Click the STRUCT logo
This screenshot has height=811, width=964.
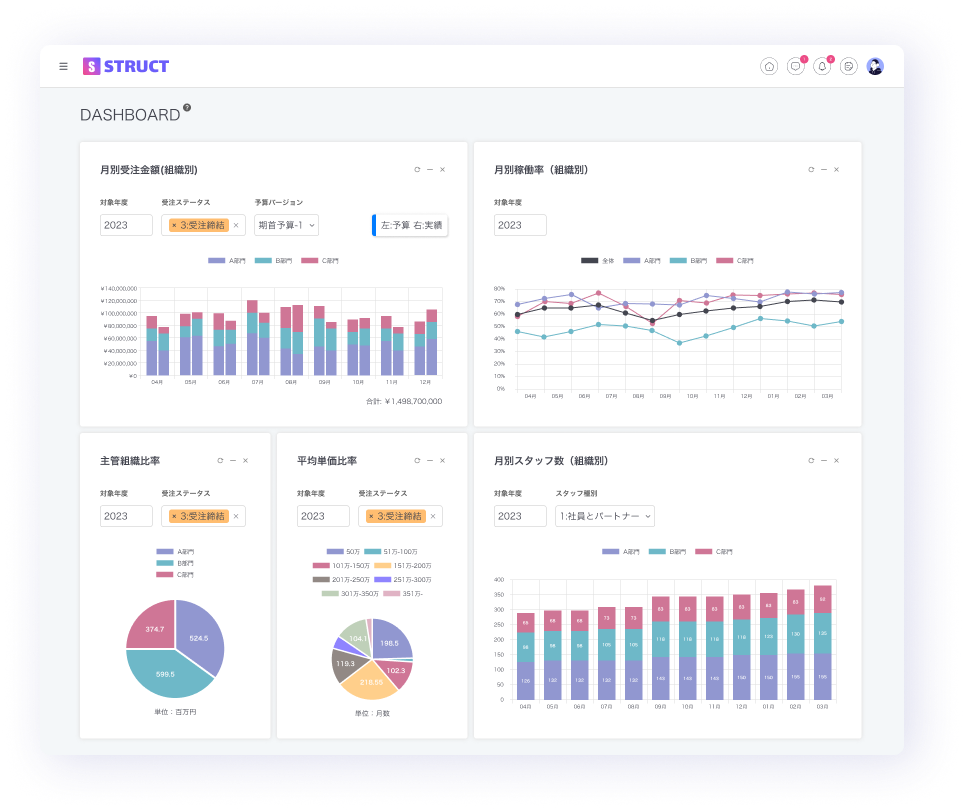pos(126,67)
